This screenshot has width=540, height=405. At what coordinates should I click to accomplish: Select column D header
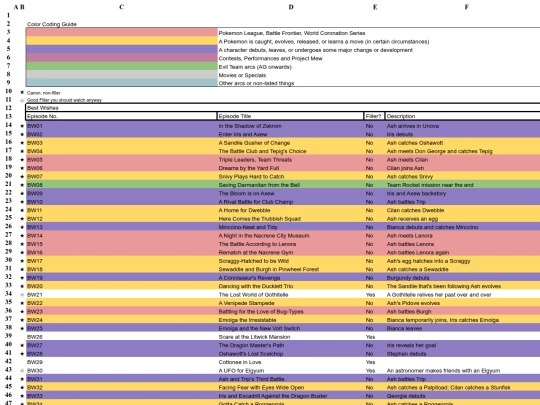(x=291, y=7)
